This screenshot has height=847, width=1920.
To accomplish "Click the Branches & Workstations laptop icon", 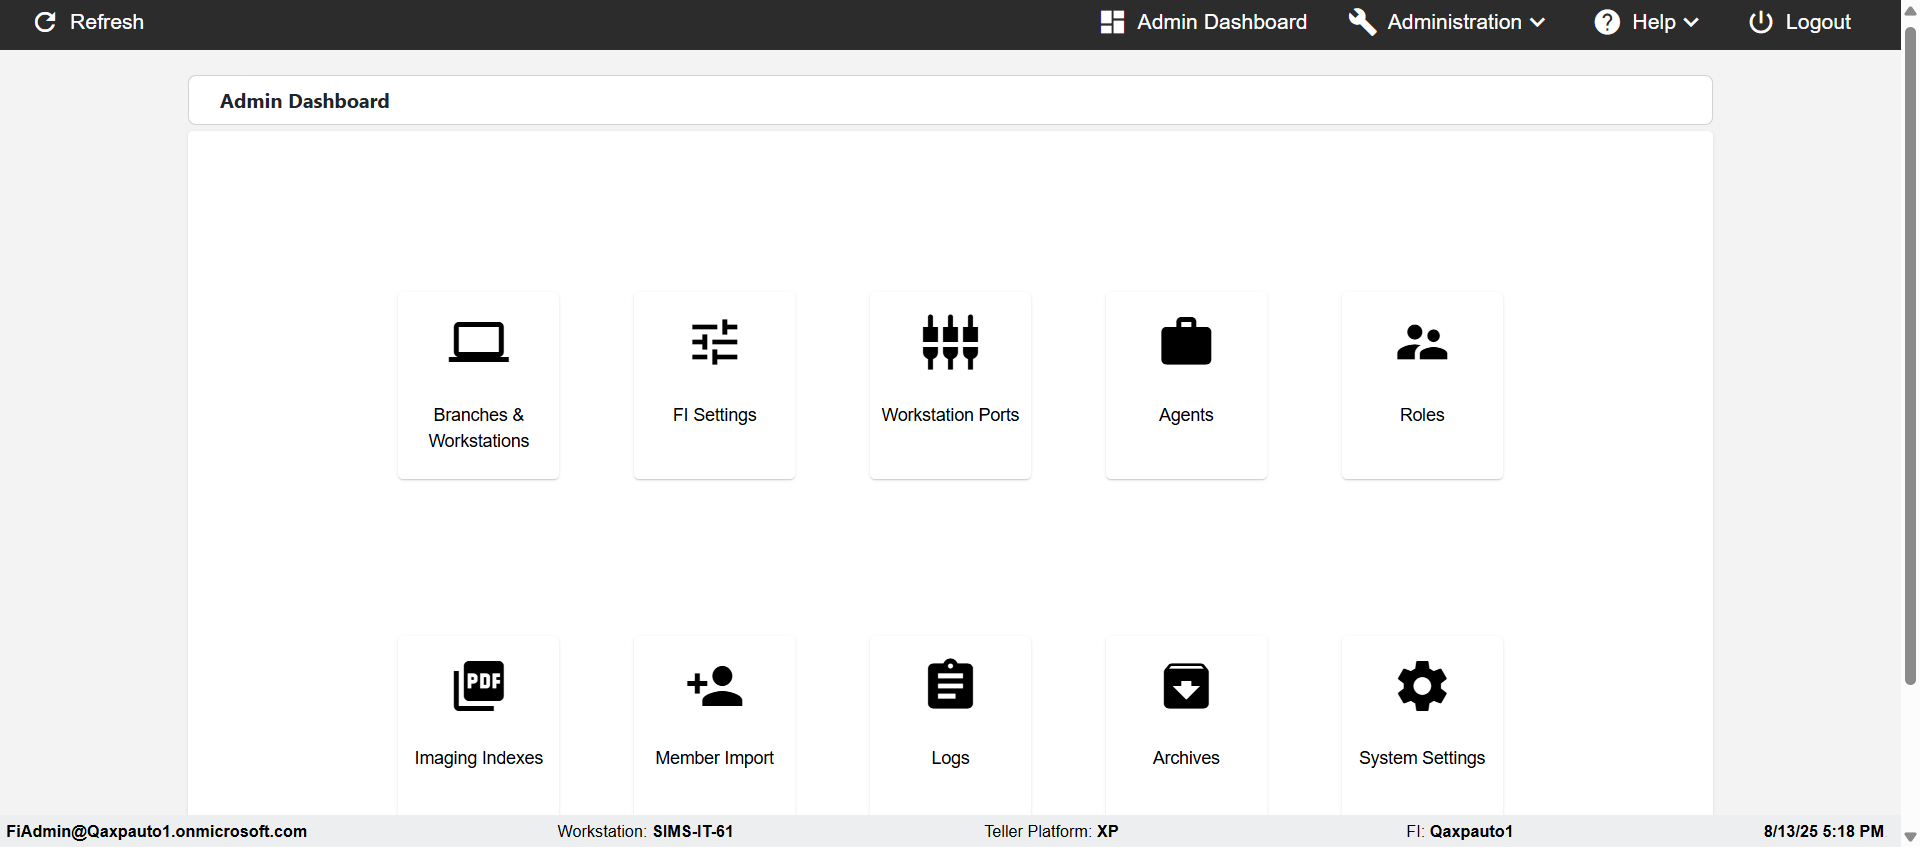I will pos(479,342).
